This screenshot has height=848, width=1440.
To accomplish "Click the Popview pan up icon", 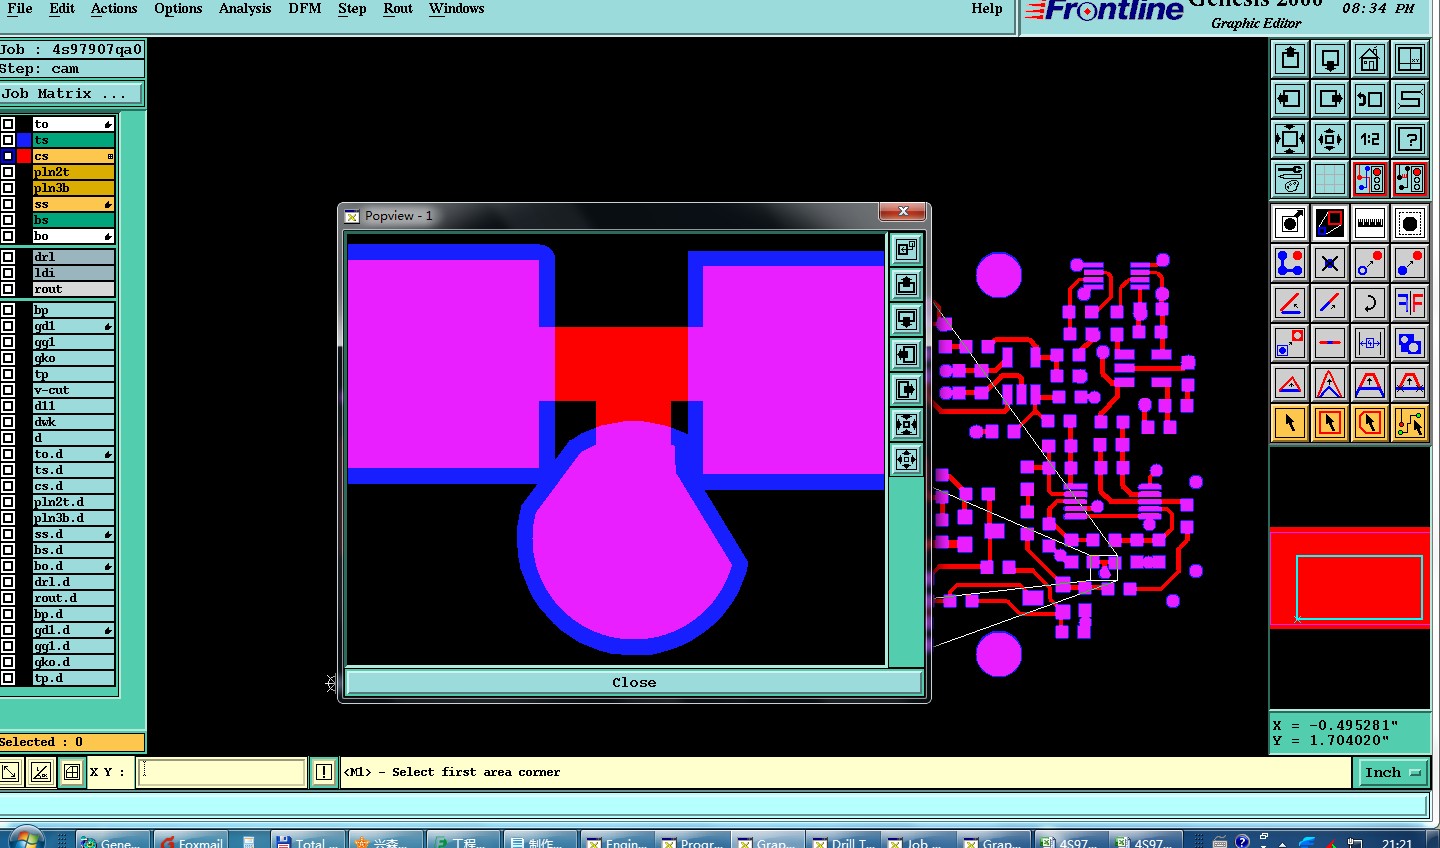I will pos(906,284).
